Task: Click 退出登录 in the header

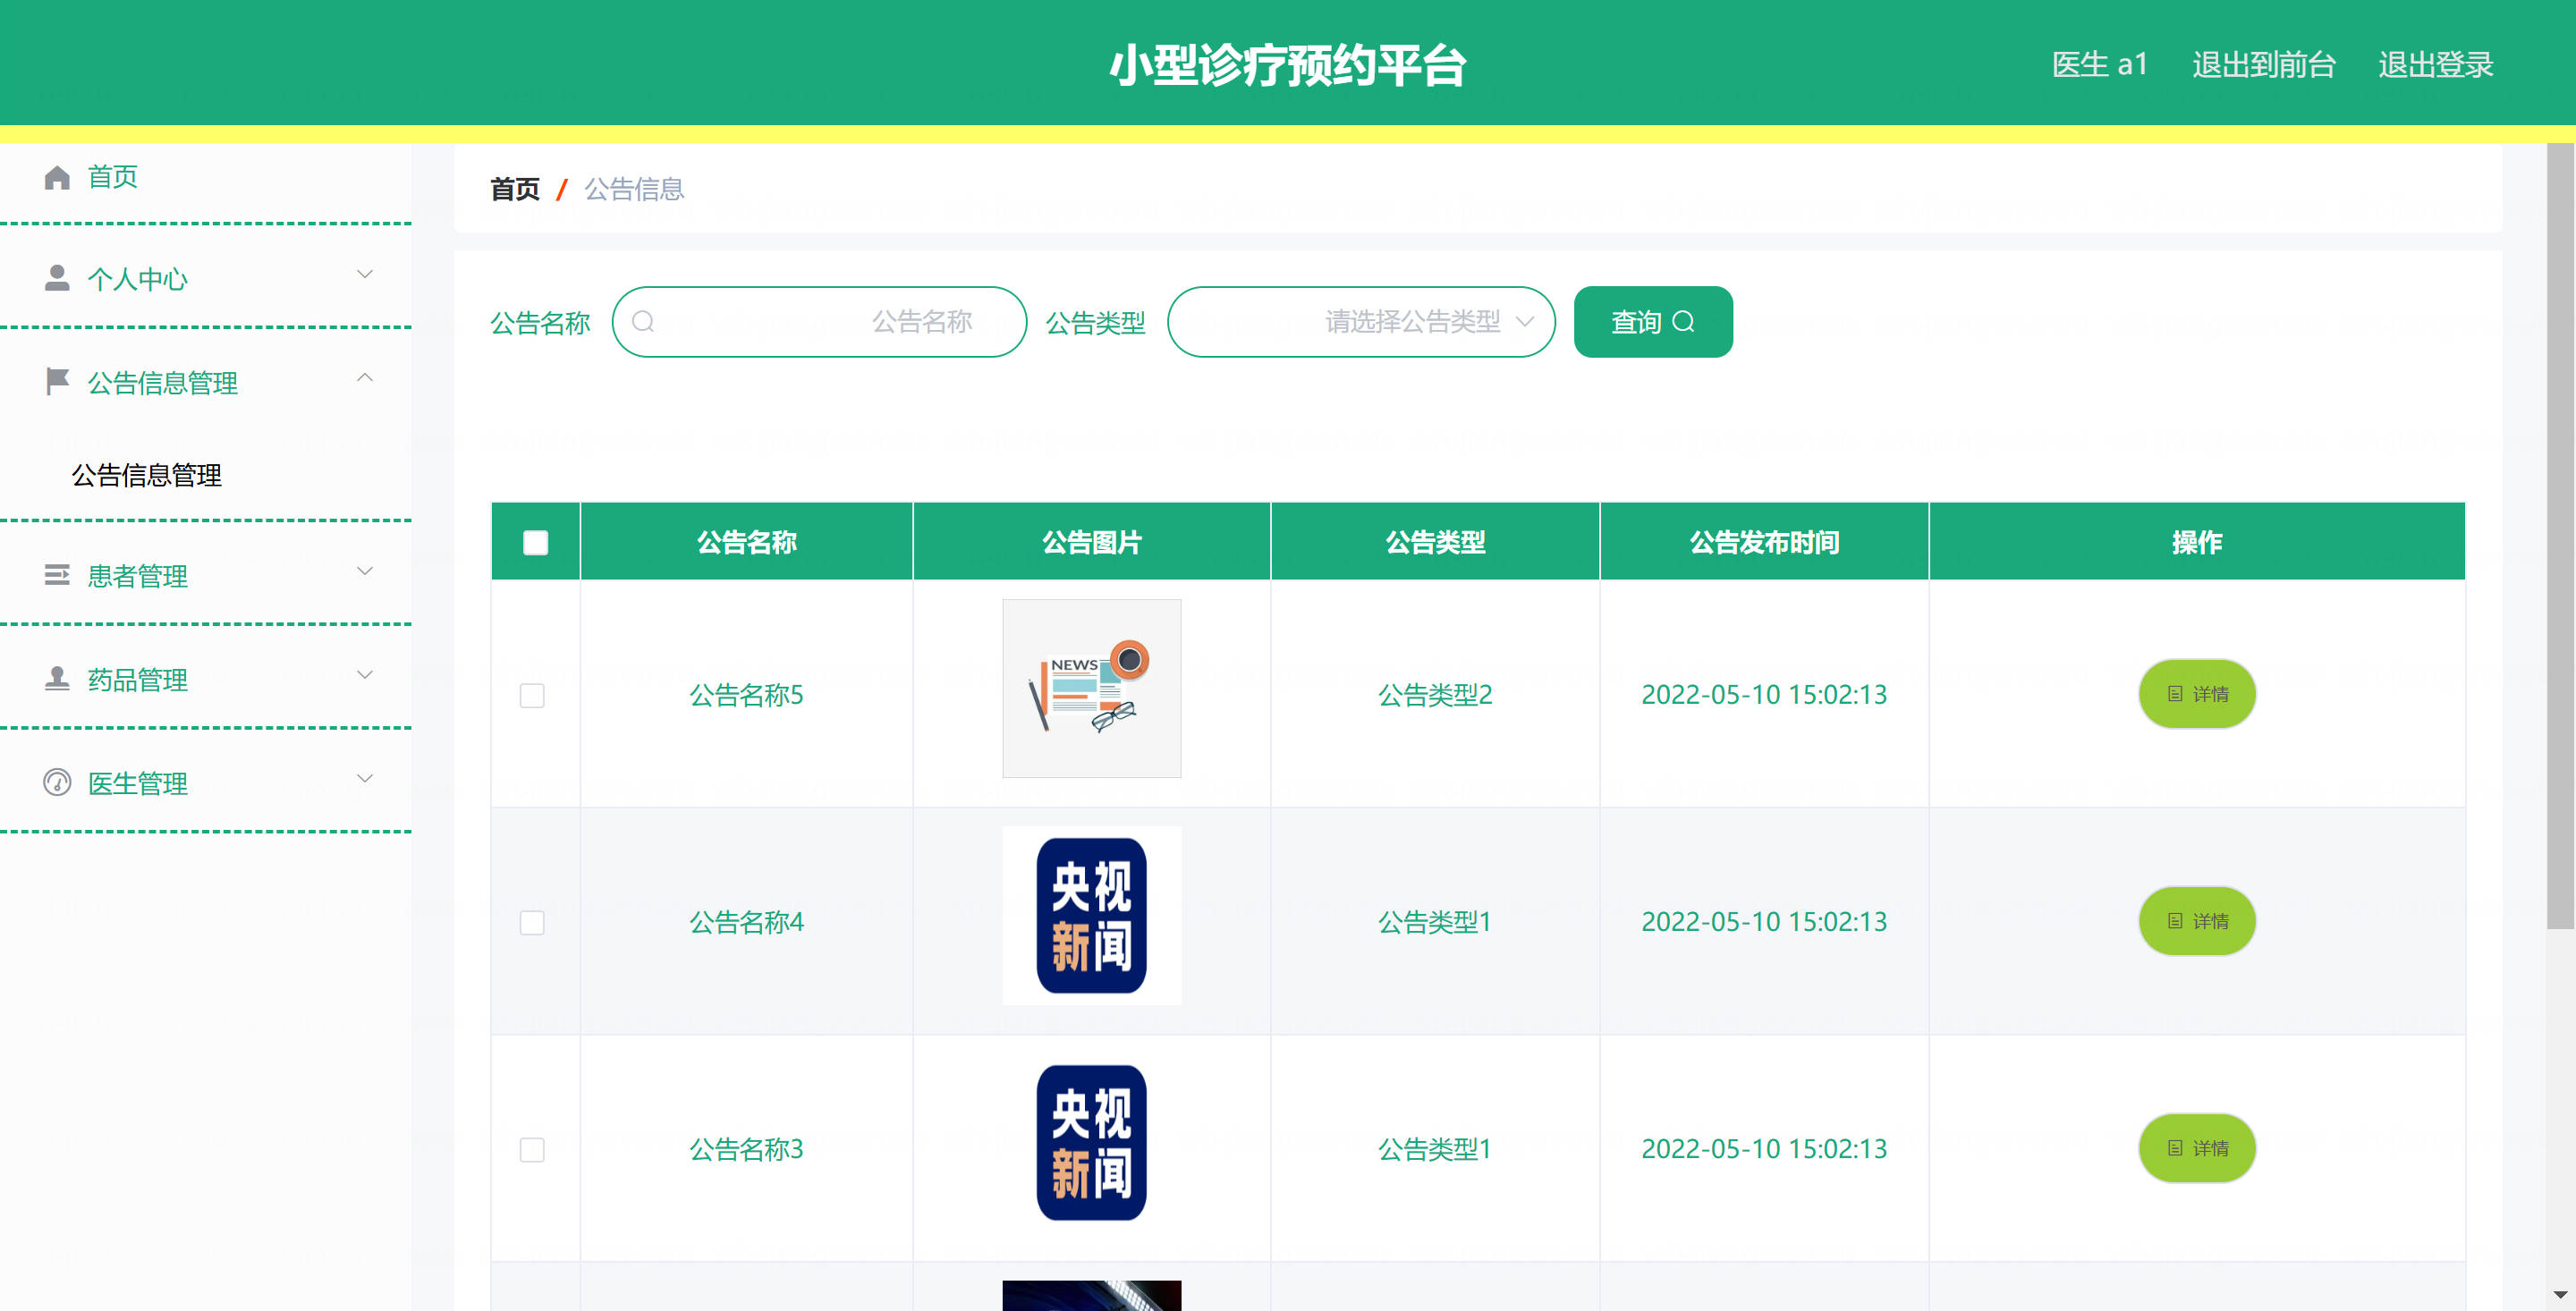Action: [2436, 65]
